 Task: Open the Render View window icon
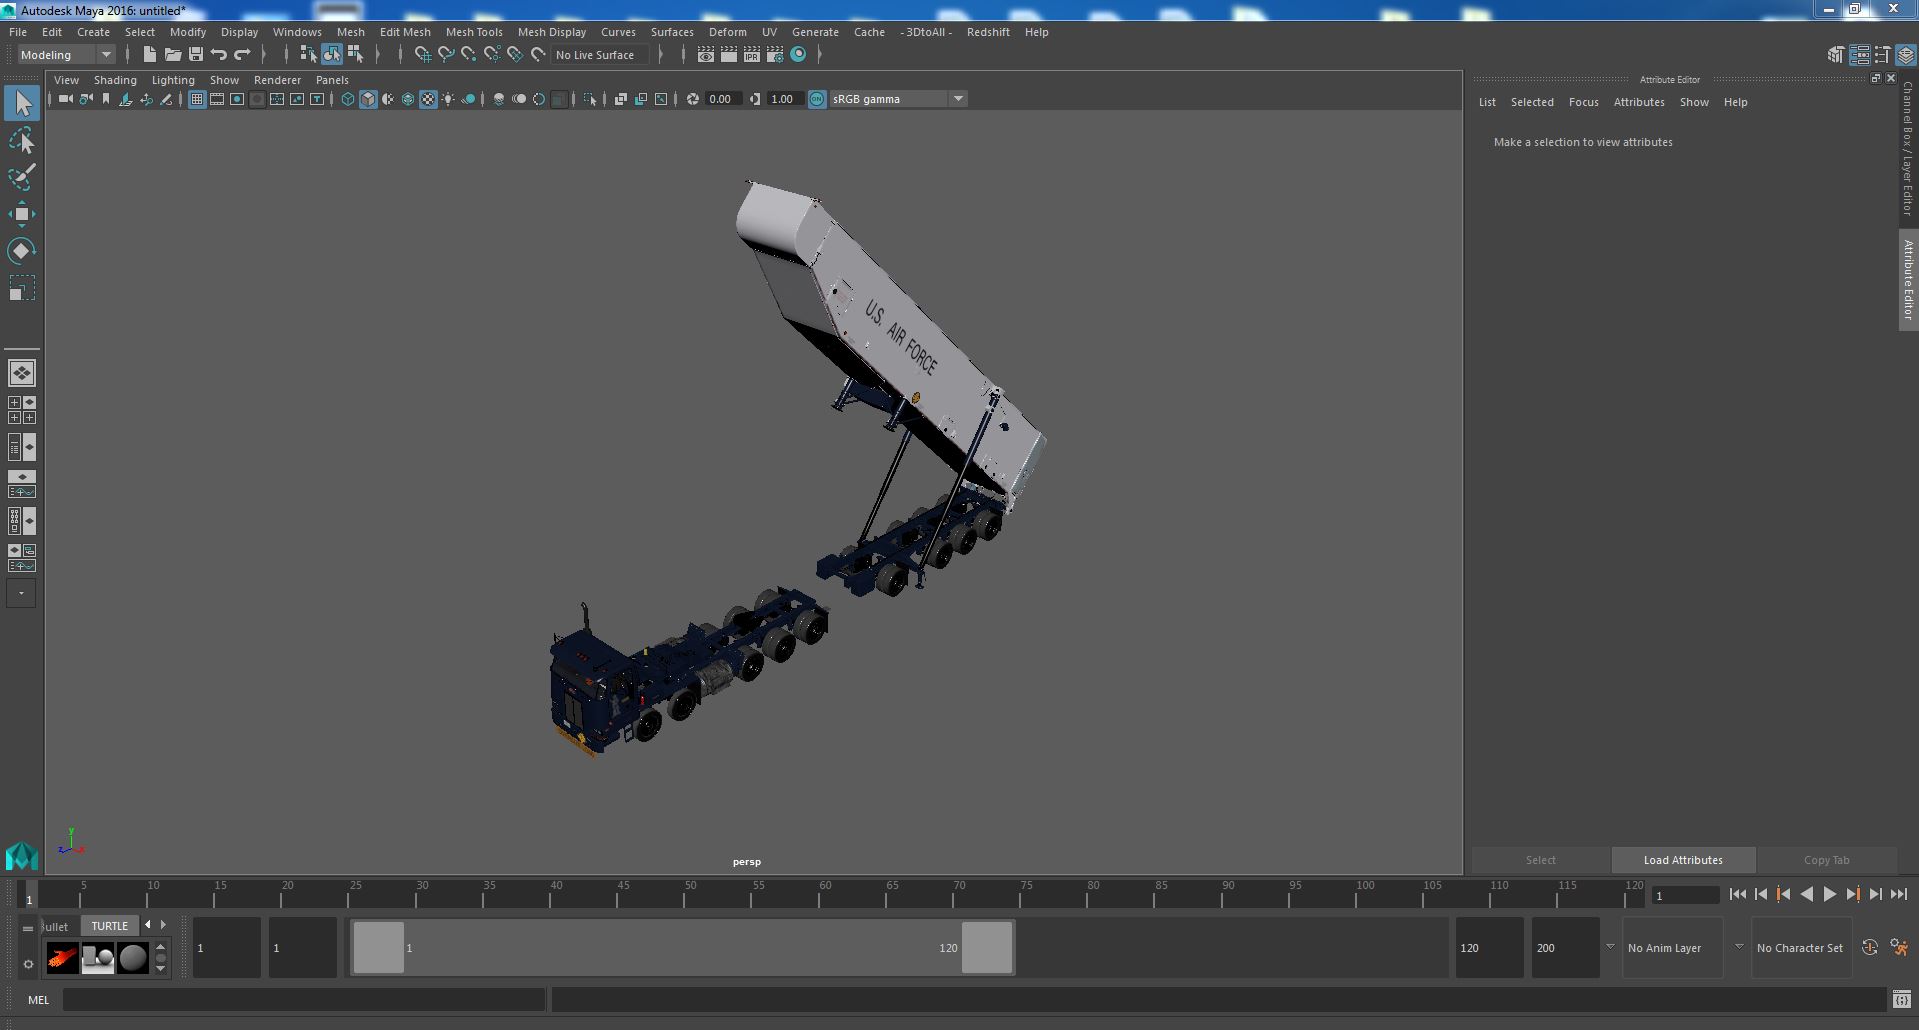pos(705,55)
